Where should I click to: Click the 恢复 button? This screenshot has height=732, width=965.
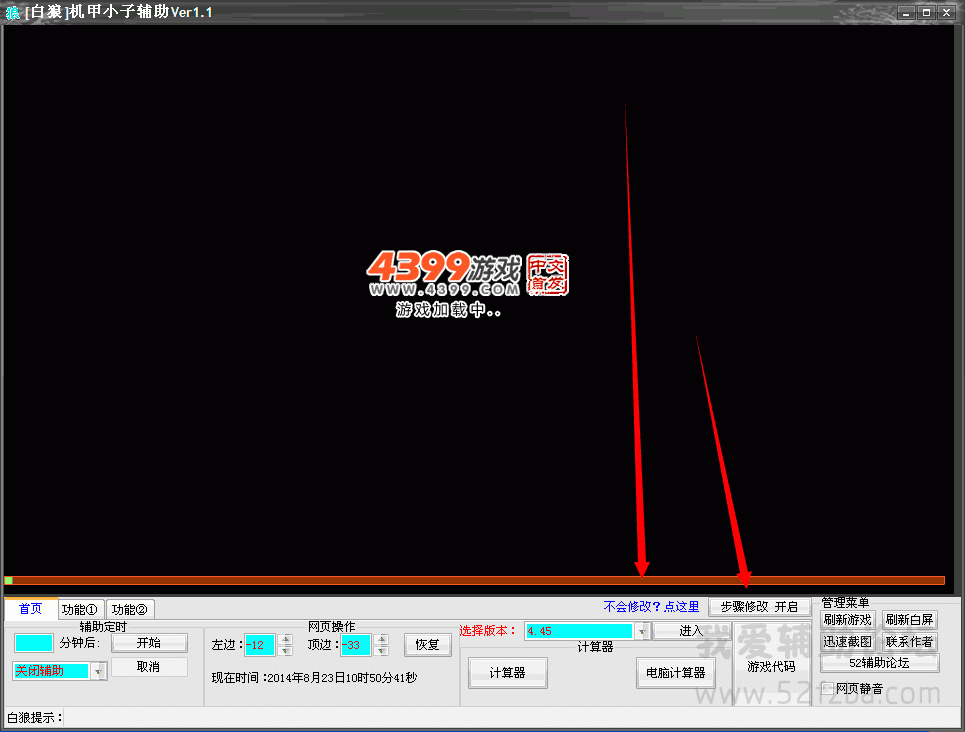tap(428, 645)
